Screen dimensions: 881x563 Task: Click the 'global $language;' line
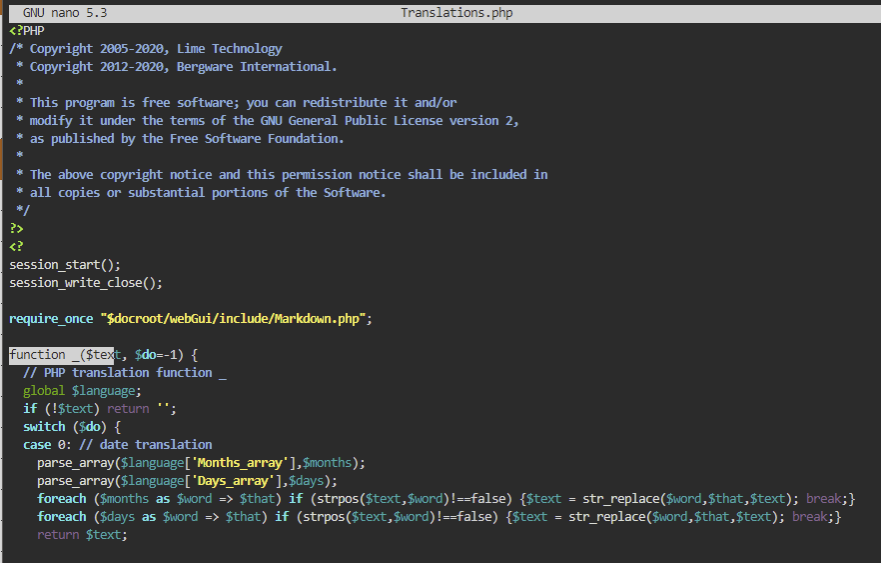(x=82, y=391)
